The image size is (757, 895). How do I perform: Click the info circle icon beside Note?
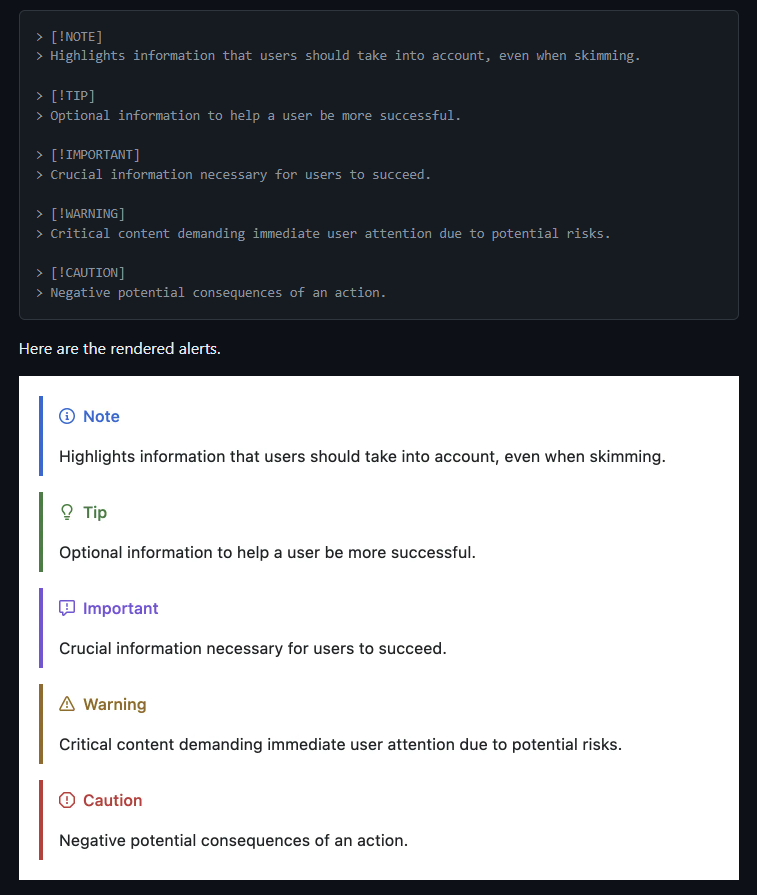(x=67, y=416)
